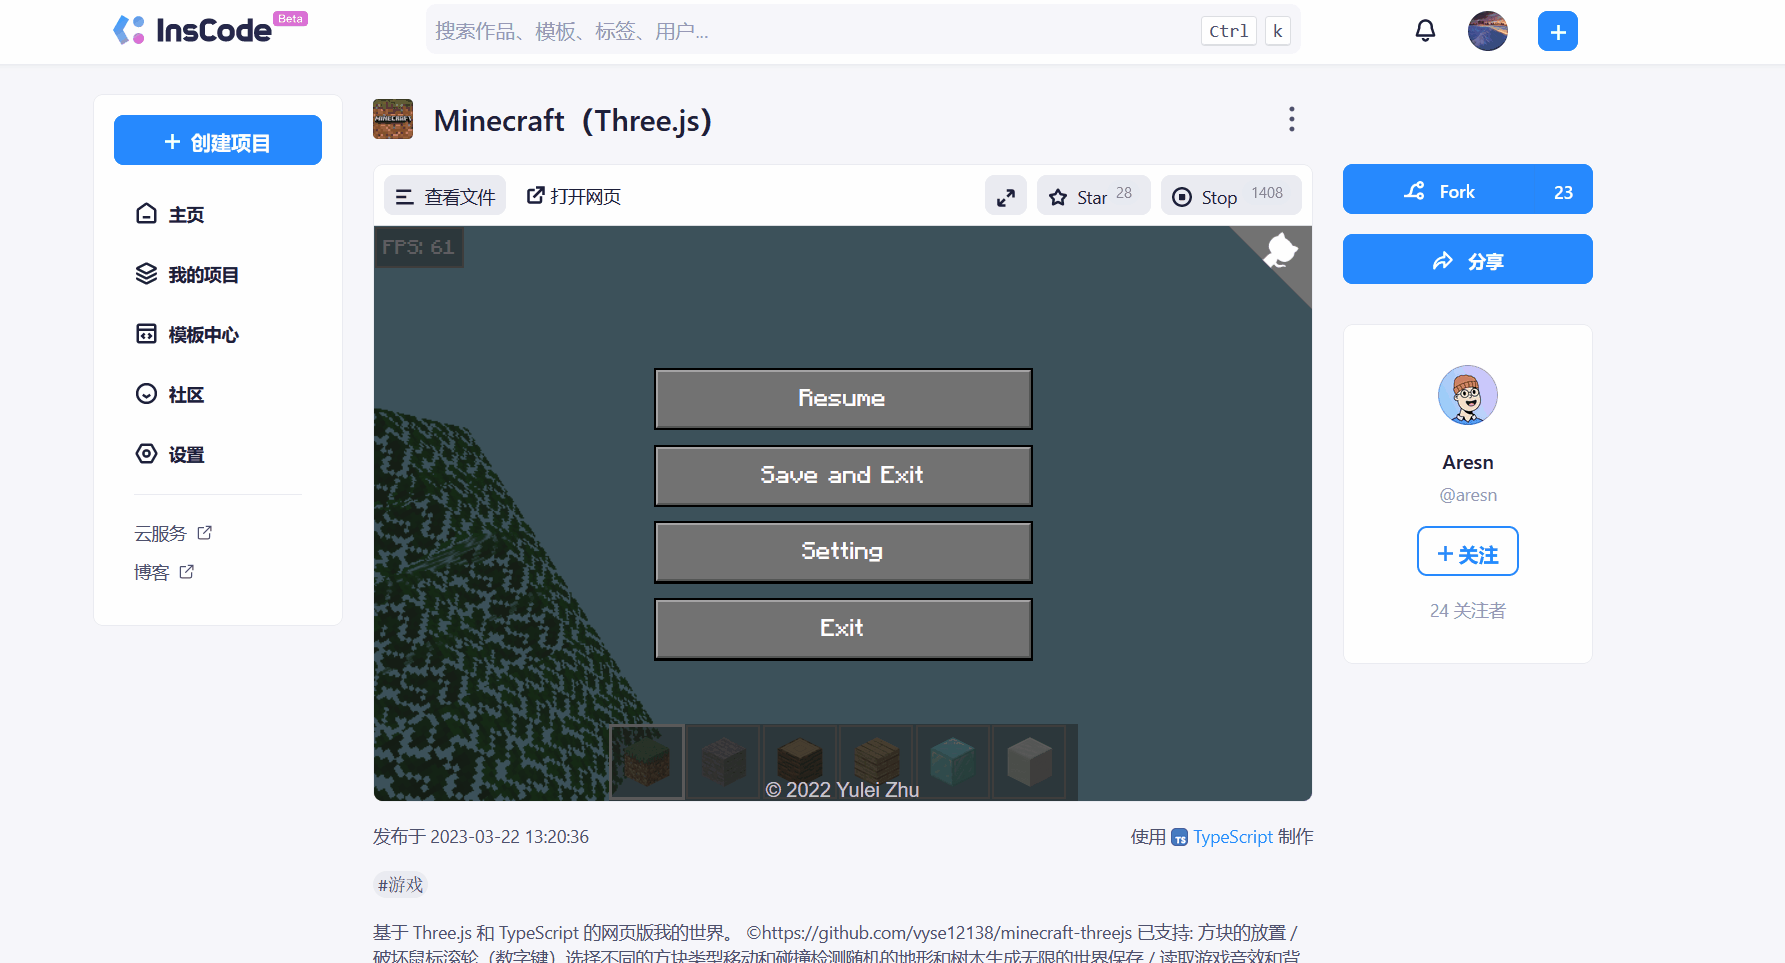Click the GitHub corner icon in preview
Screen dimensions: 1785x963
pos(1281,250)
